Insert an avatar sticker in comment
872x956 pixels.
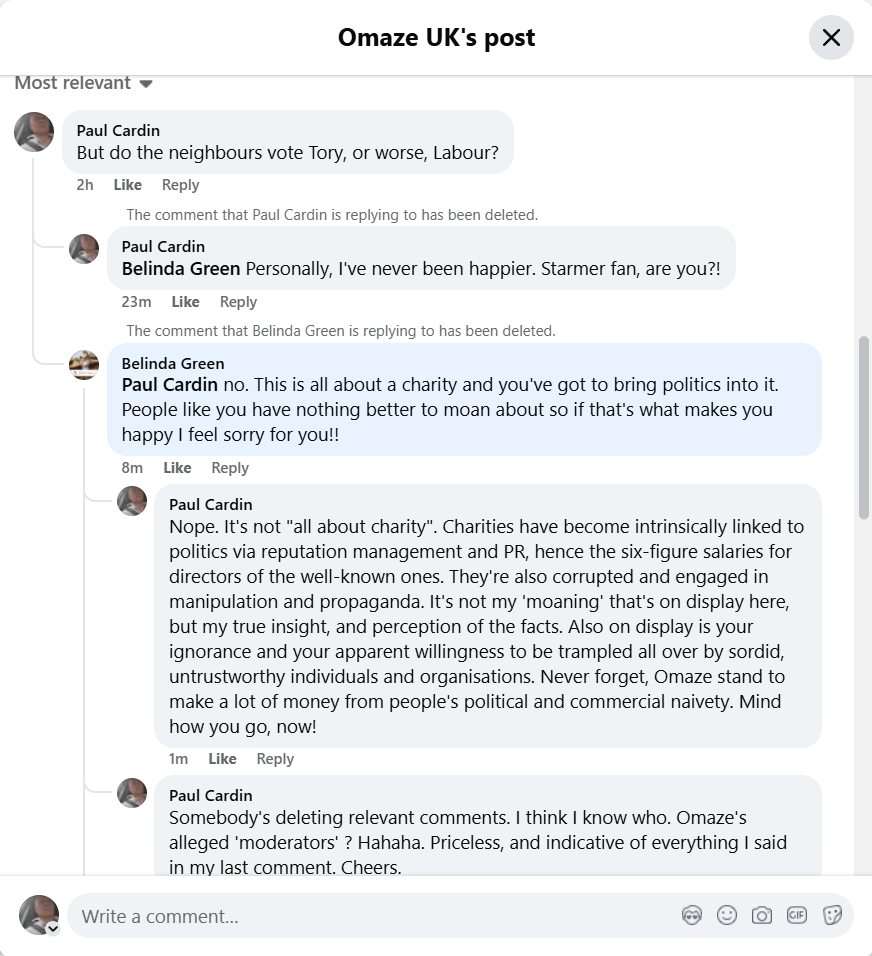pos(692,915)
